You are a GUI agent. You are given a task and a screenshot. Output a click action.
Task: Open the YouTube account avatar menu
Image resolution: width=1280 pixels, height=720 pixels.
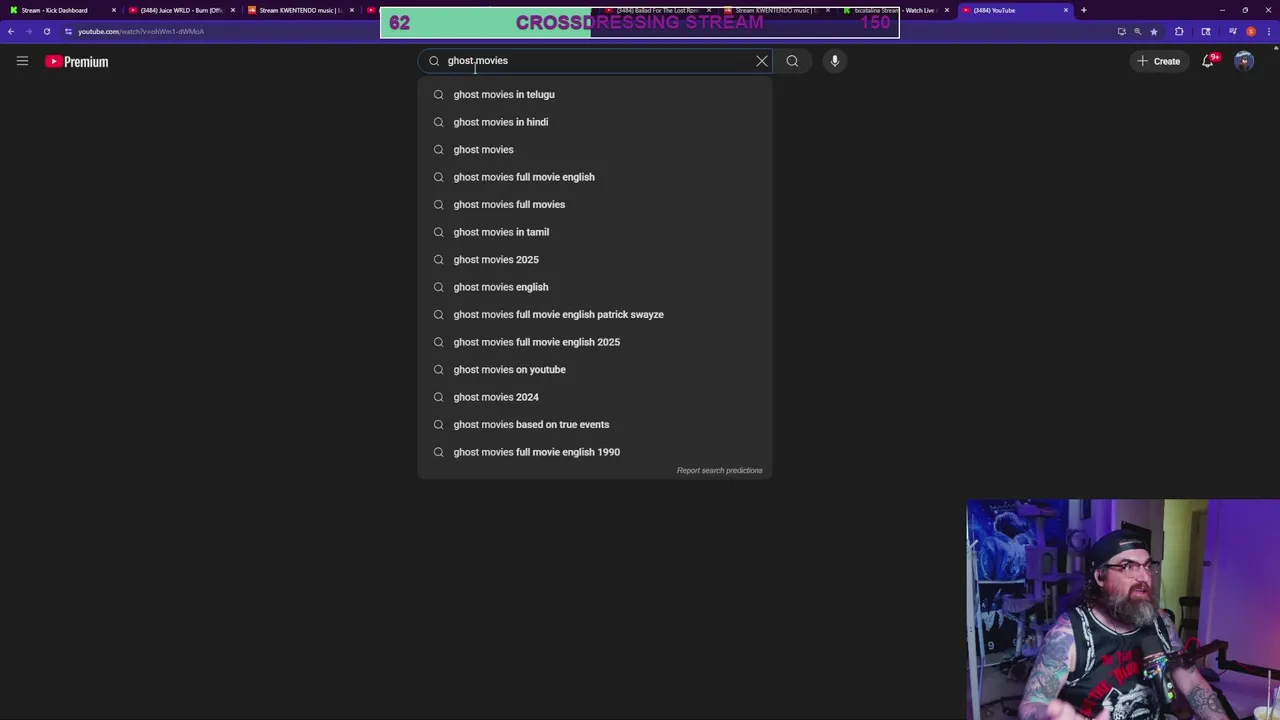coord(1244,61)
